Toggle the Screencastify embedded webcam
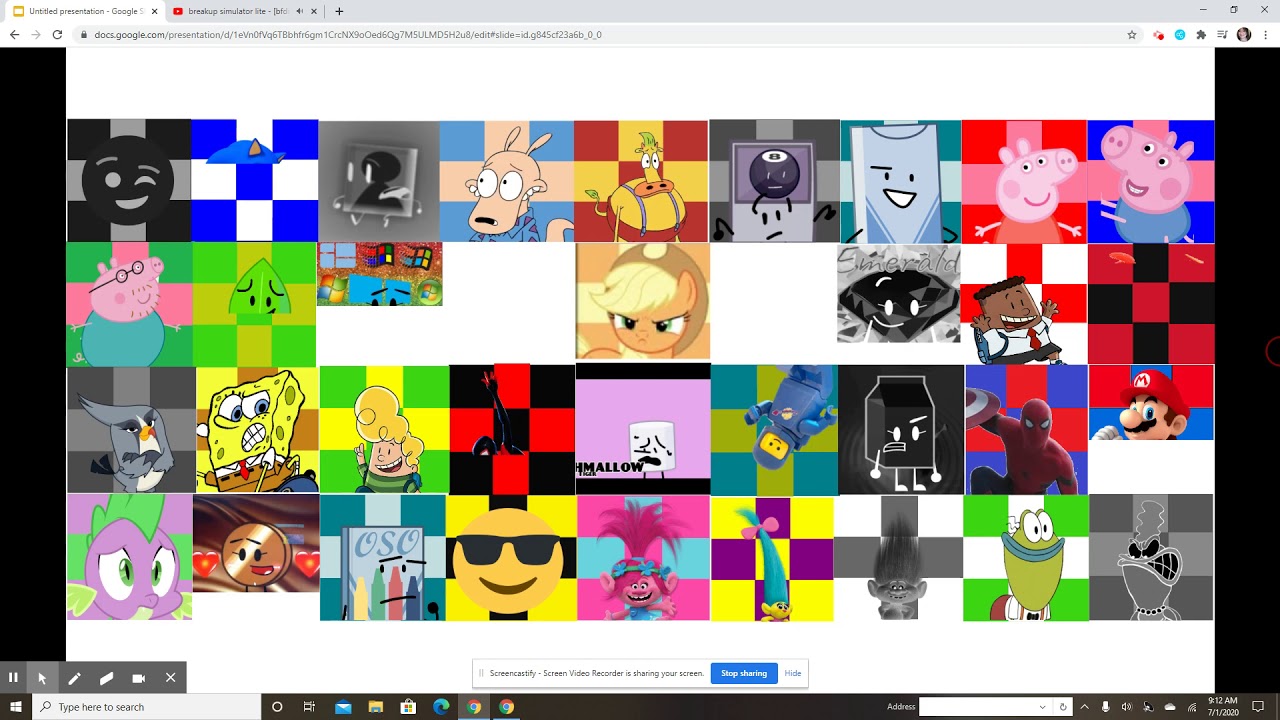Viewport: 1280px width, 720px height. tap(138, 677)
